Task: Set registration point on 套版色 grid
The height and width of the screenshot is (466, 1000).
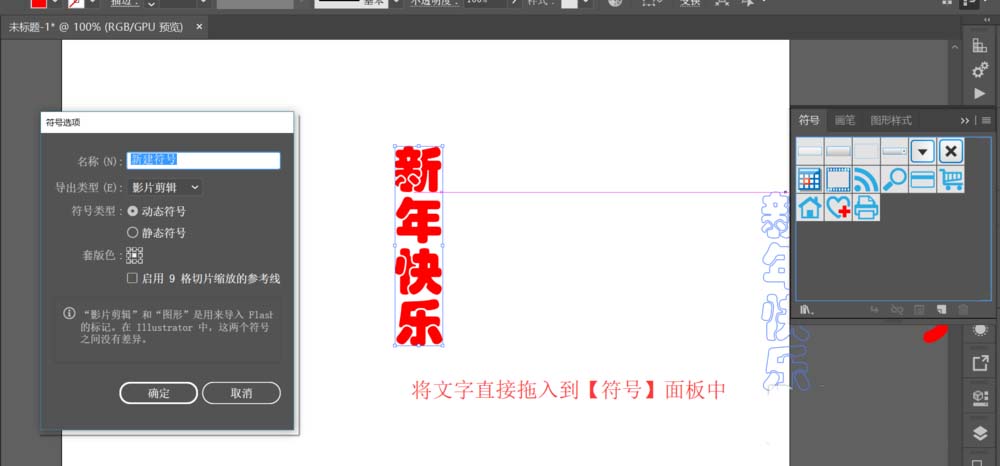Action: point(135,256)
